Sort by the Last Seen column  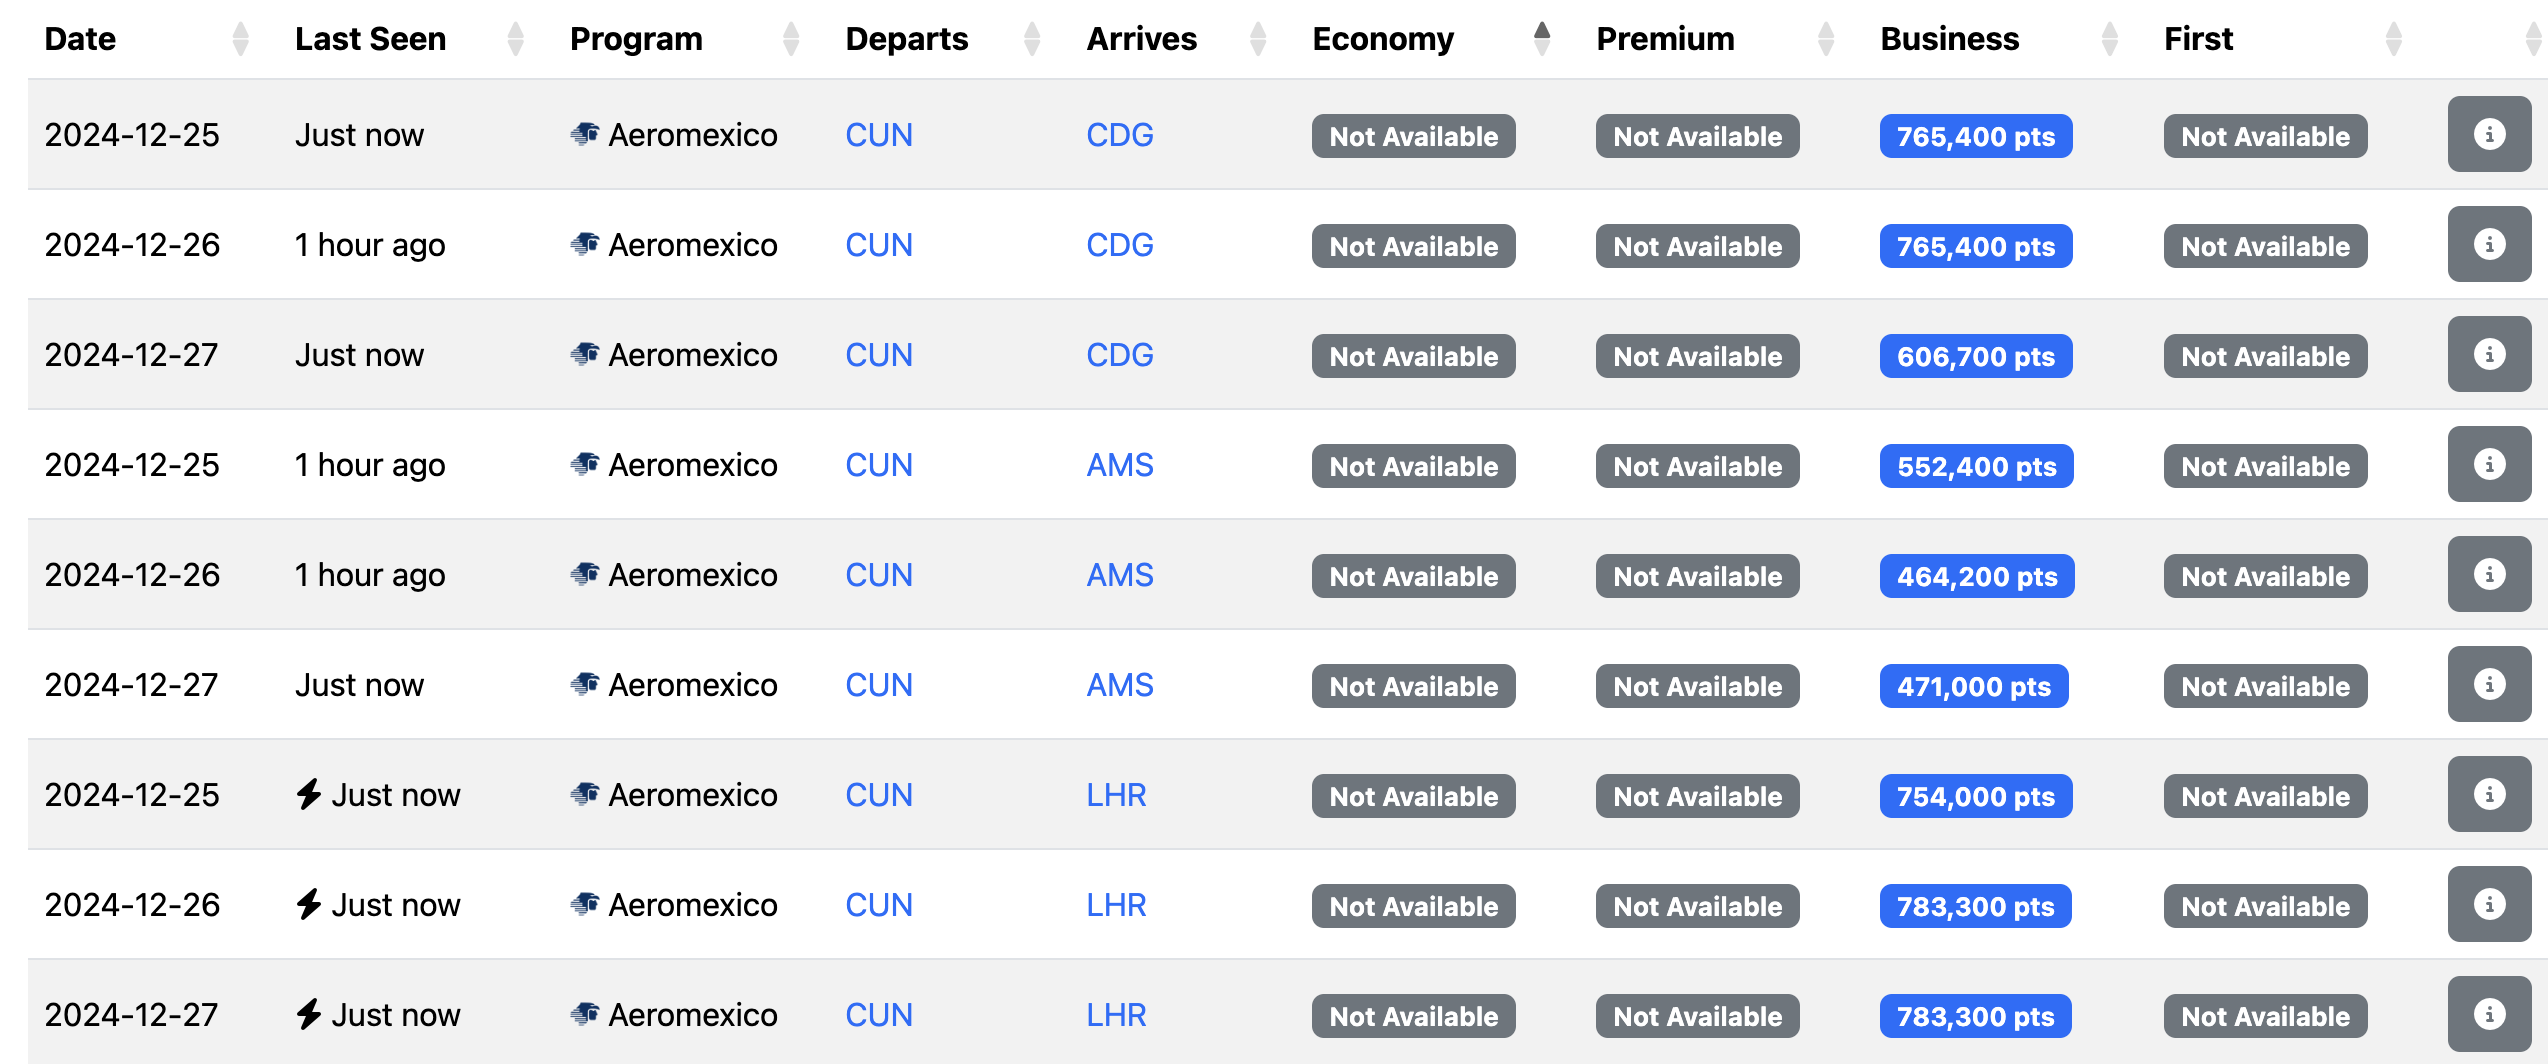[370, 39]
